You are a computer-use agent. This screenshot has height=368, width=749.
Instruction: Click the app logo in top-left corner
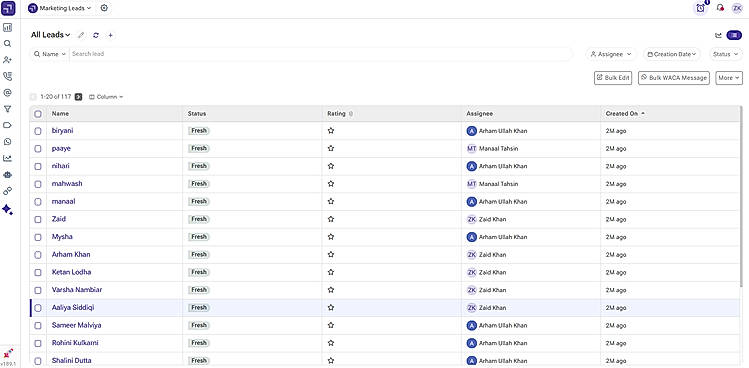pos(8,8)
